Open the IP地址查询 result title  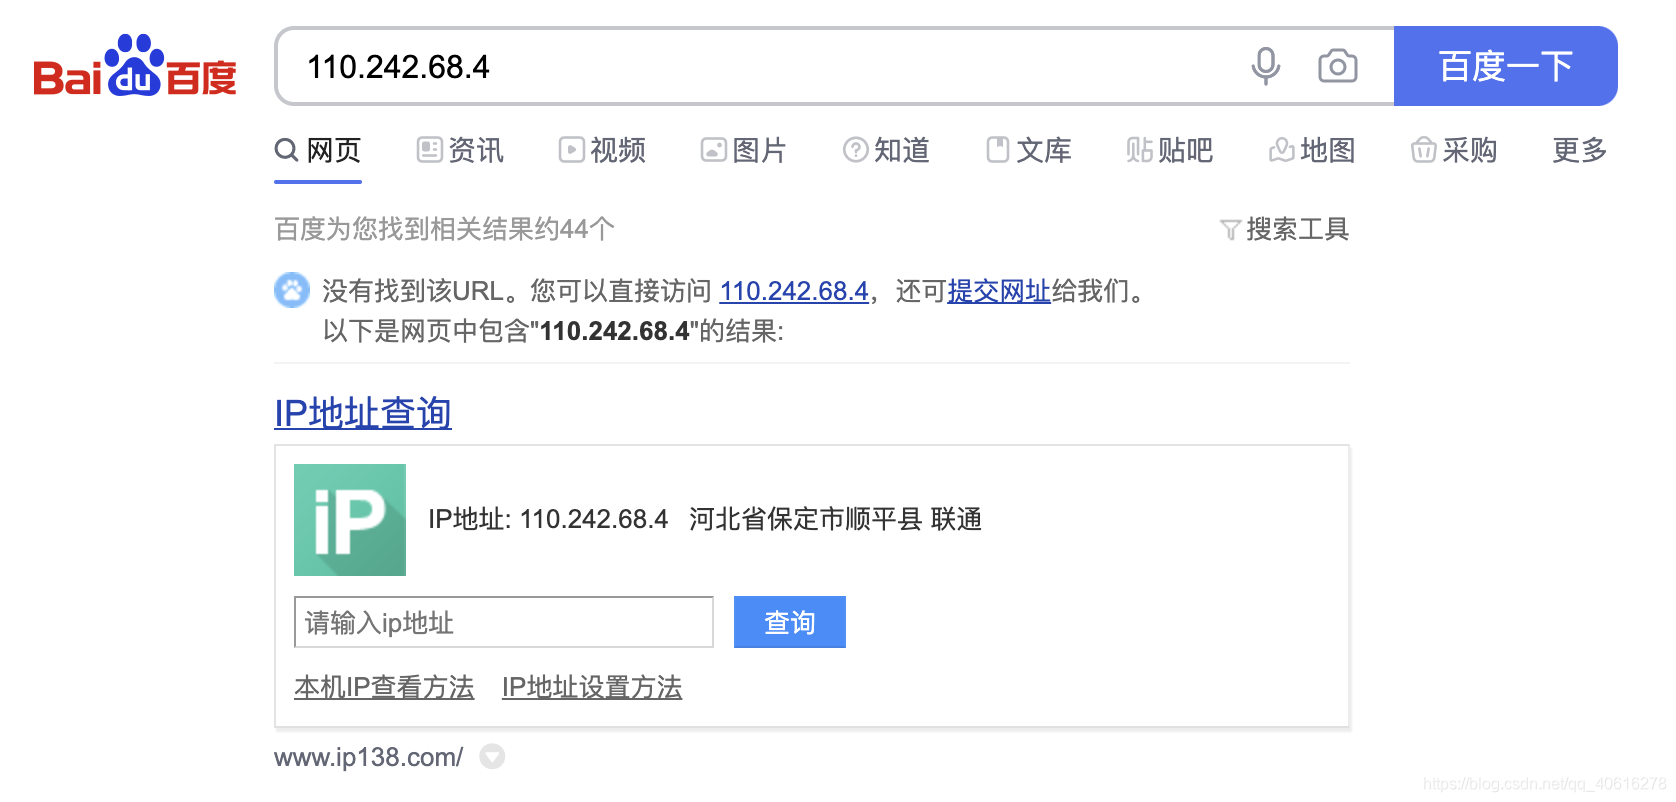tap(363, 413)
